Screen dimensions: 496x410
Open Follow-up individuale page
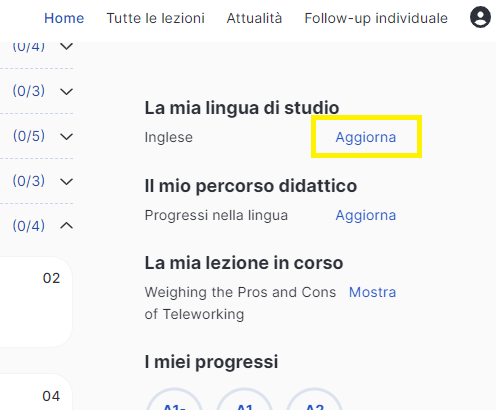[x=376, y=18]
